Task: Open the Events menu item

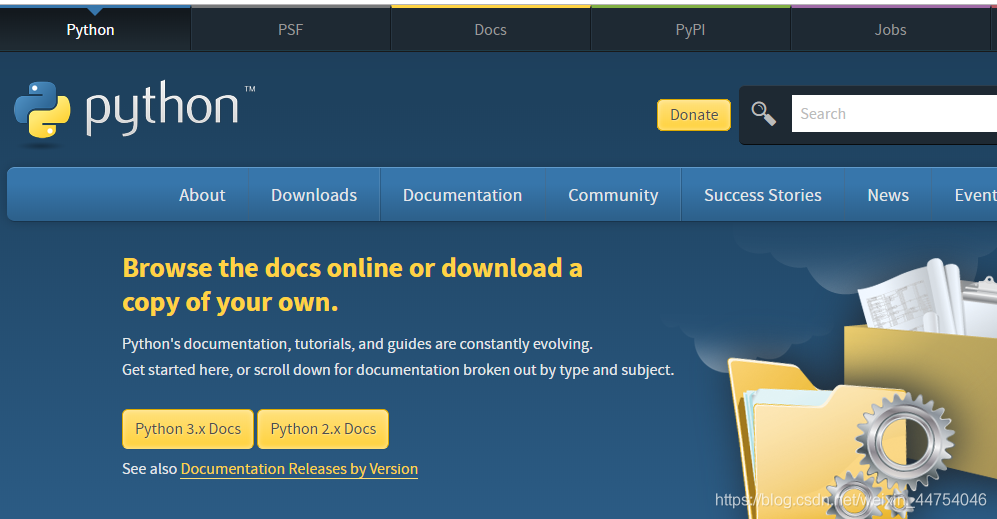Action: tap(975, 195)
